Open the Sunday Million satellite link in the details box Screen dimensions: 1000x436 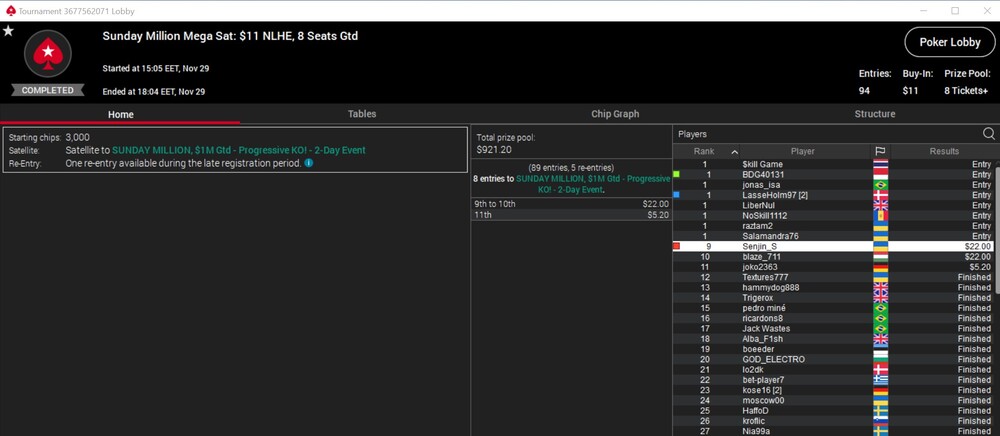tap(239, 150)
